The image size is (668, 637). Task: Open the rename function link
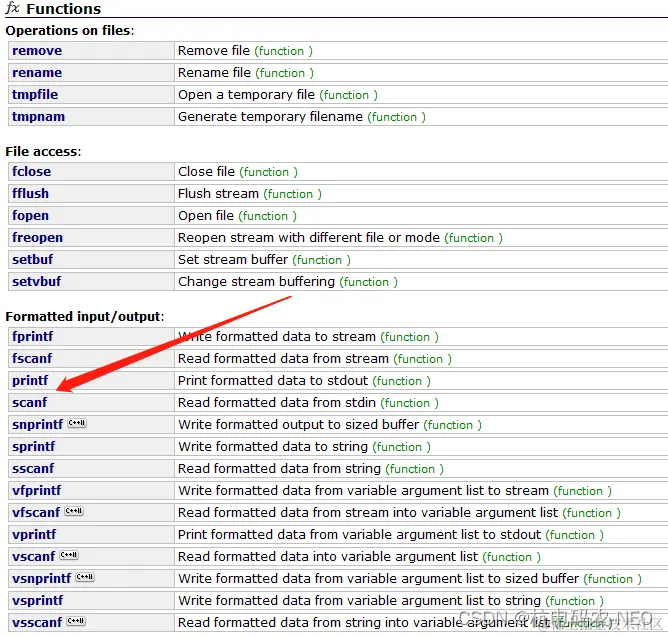tap(37, 73)
